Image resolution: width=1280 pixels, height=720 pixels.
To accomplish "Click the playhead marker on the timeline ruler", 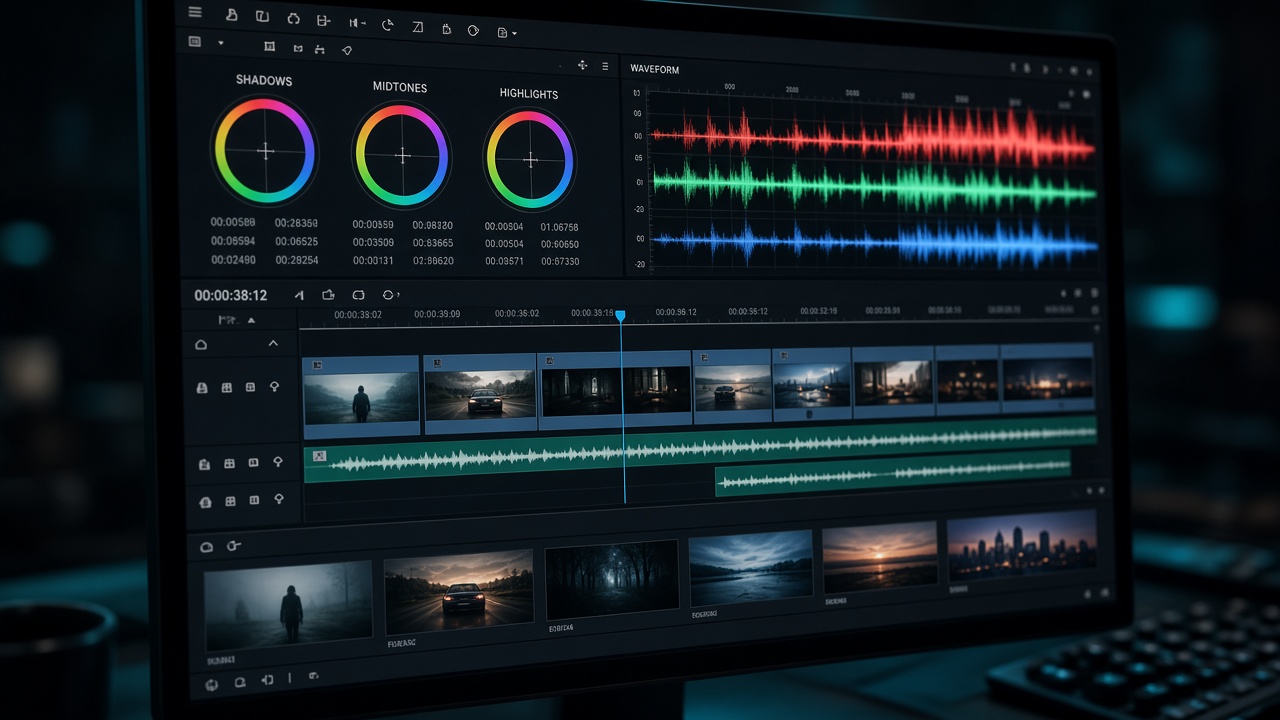I will pos(620,316).
